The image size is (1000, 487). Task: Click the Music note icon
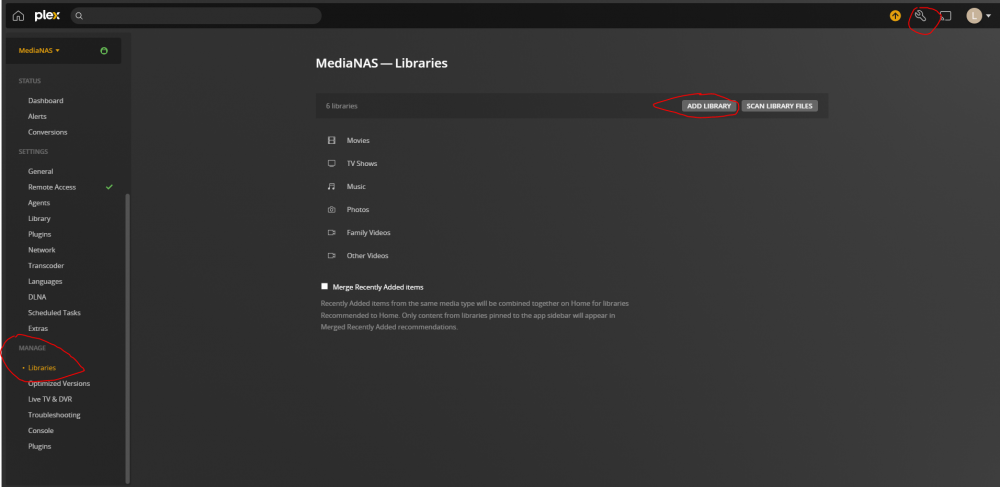pos(332,186)
